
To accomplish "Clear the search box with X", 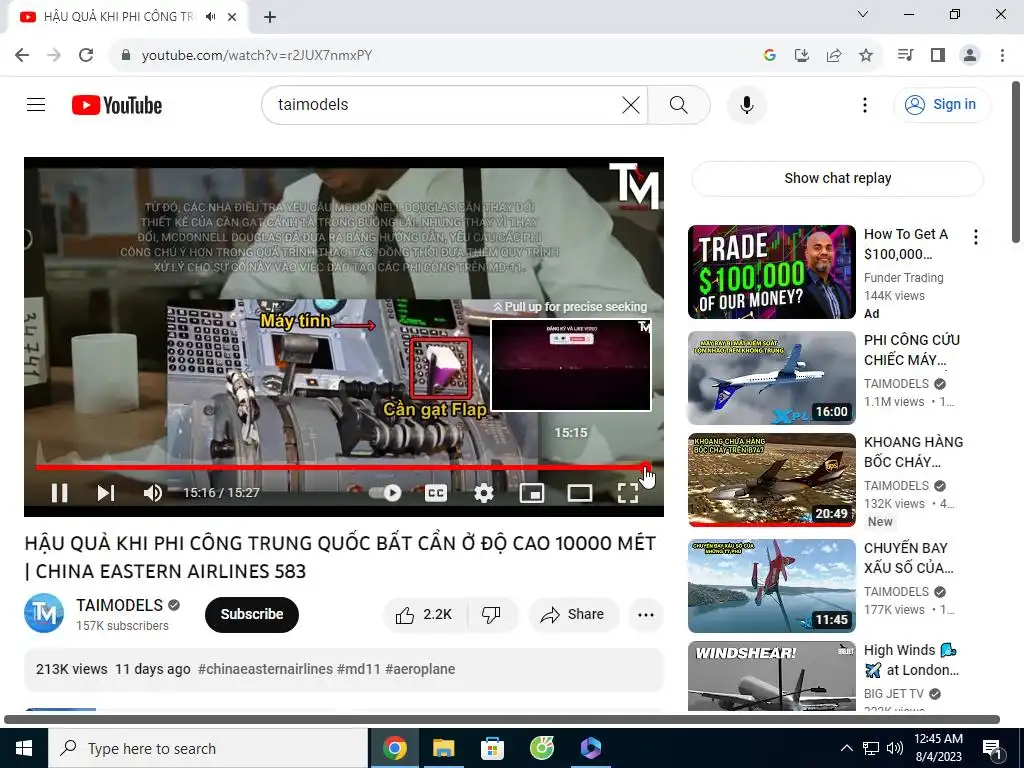I will pyautogui.click(x=631, y=104).
